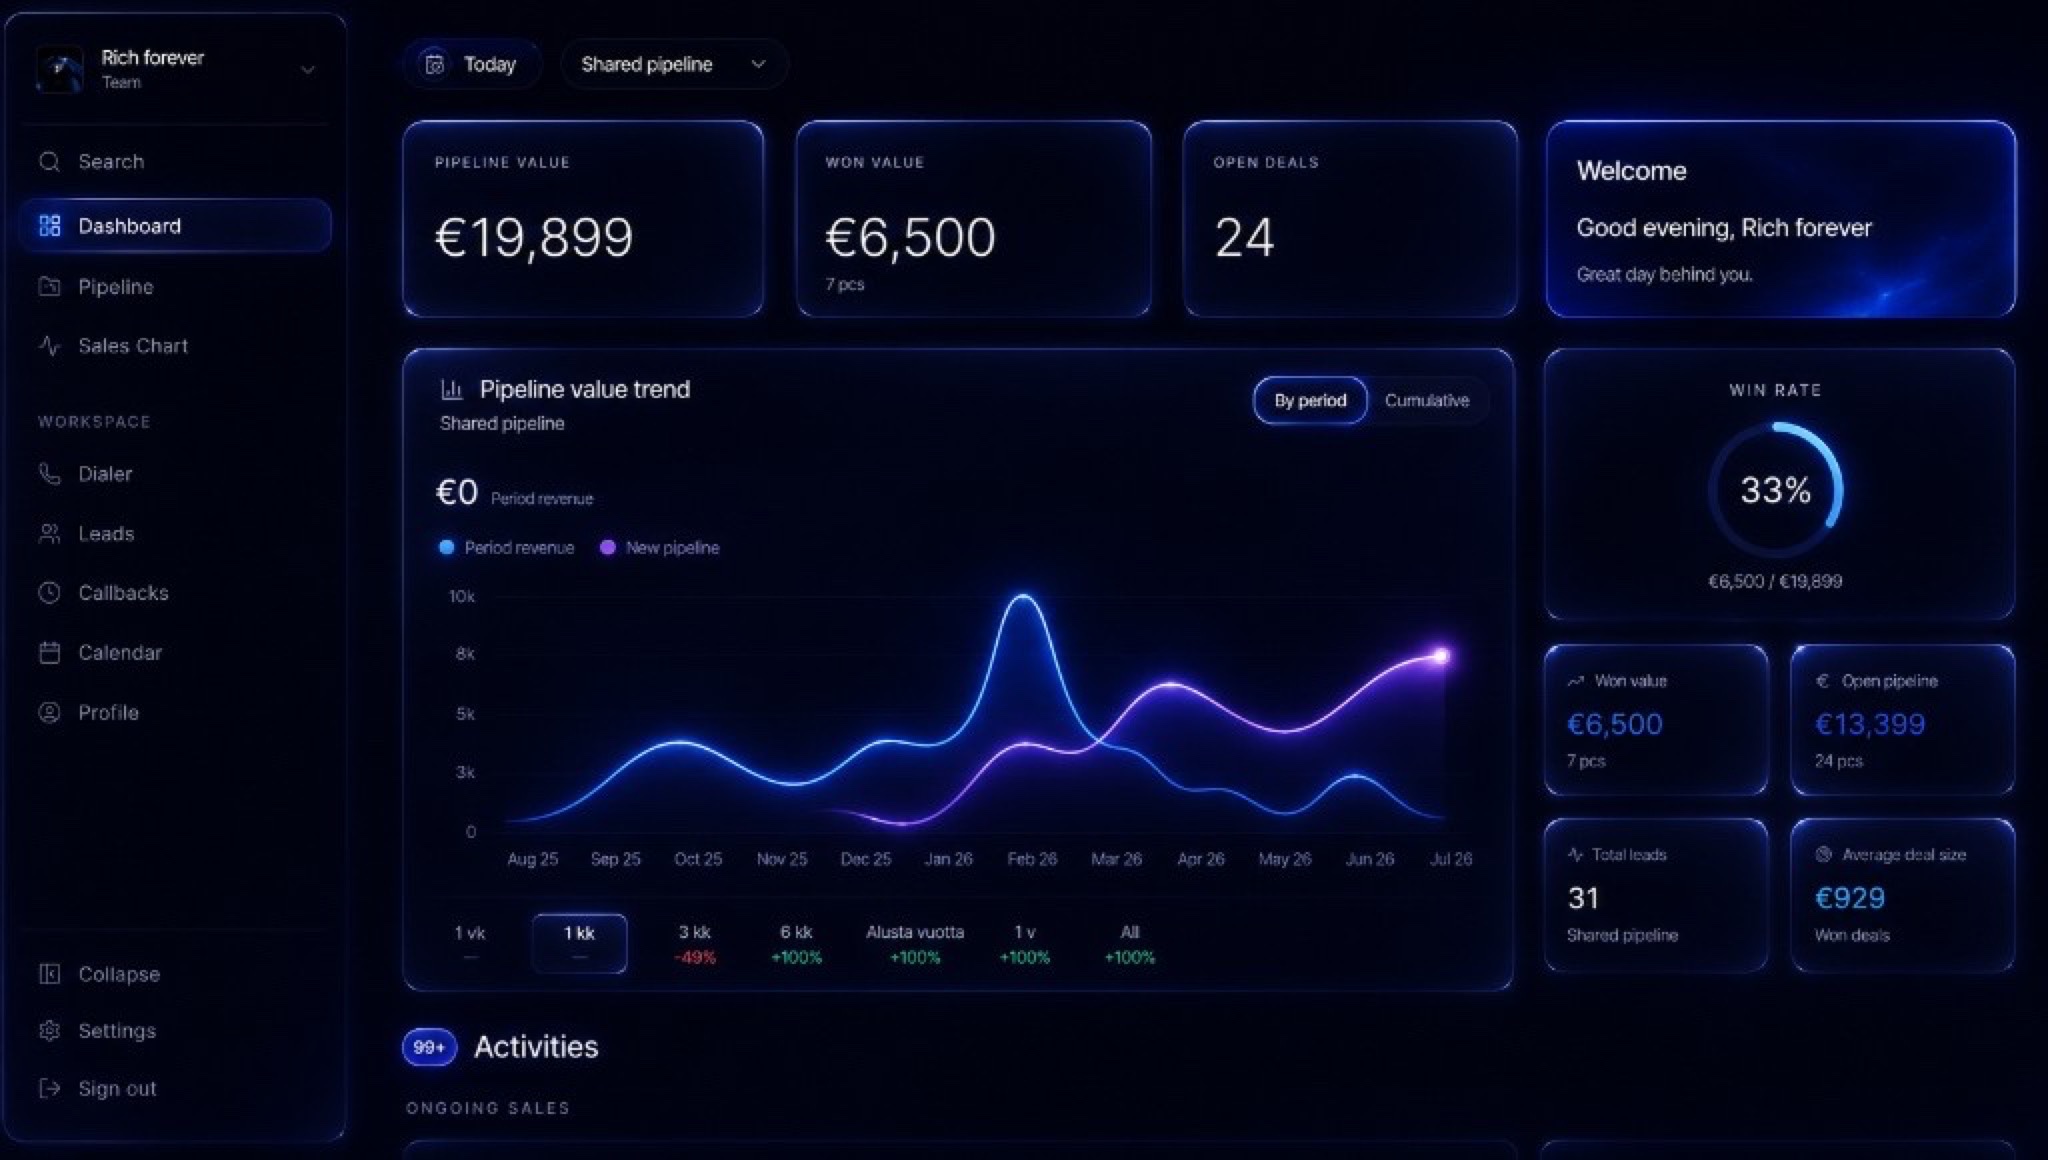The width and height of the screenshot is (2048, 1160).
Task: Click the icon on Average deal size card
Action: click(1823, 855)
